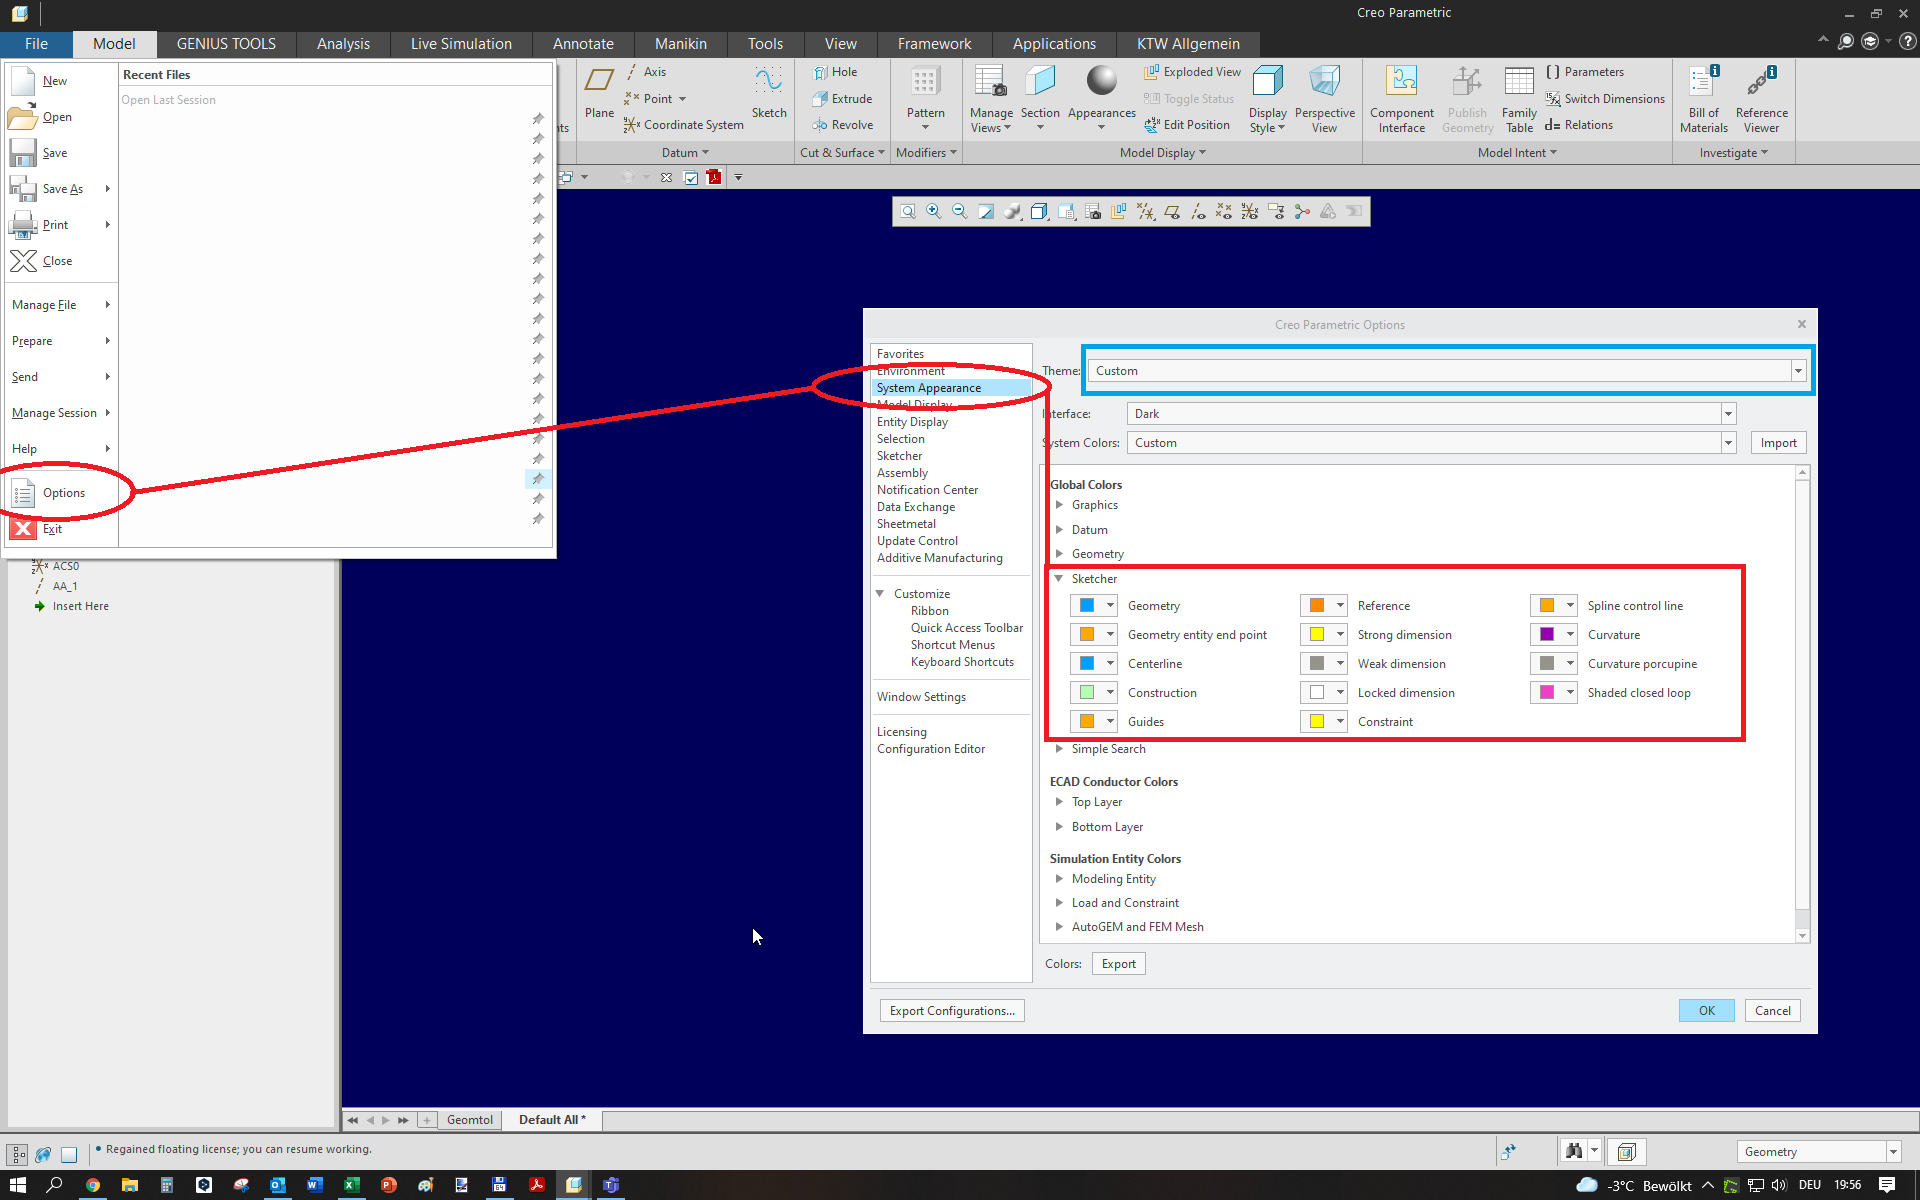The width and height of the screenshot is (1920, 1200).
Task: Click the Export colors button
Action: tap(1119, 964)
